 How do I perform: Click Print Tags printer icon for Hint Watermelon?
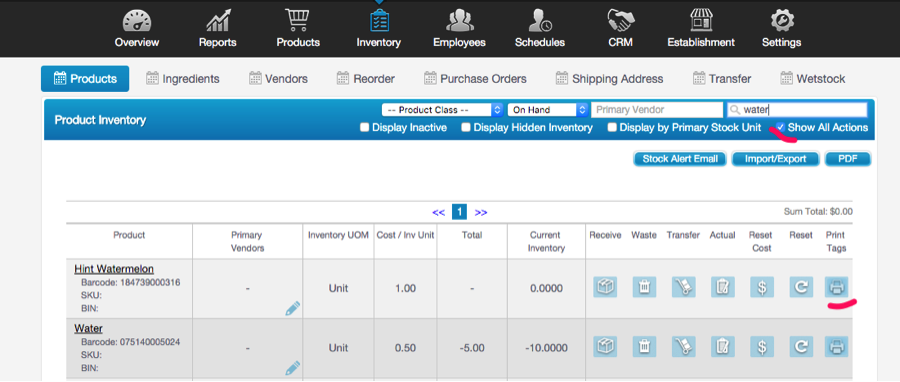tap(836, 286)
